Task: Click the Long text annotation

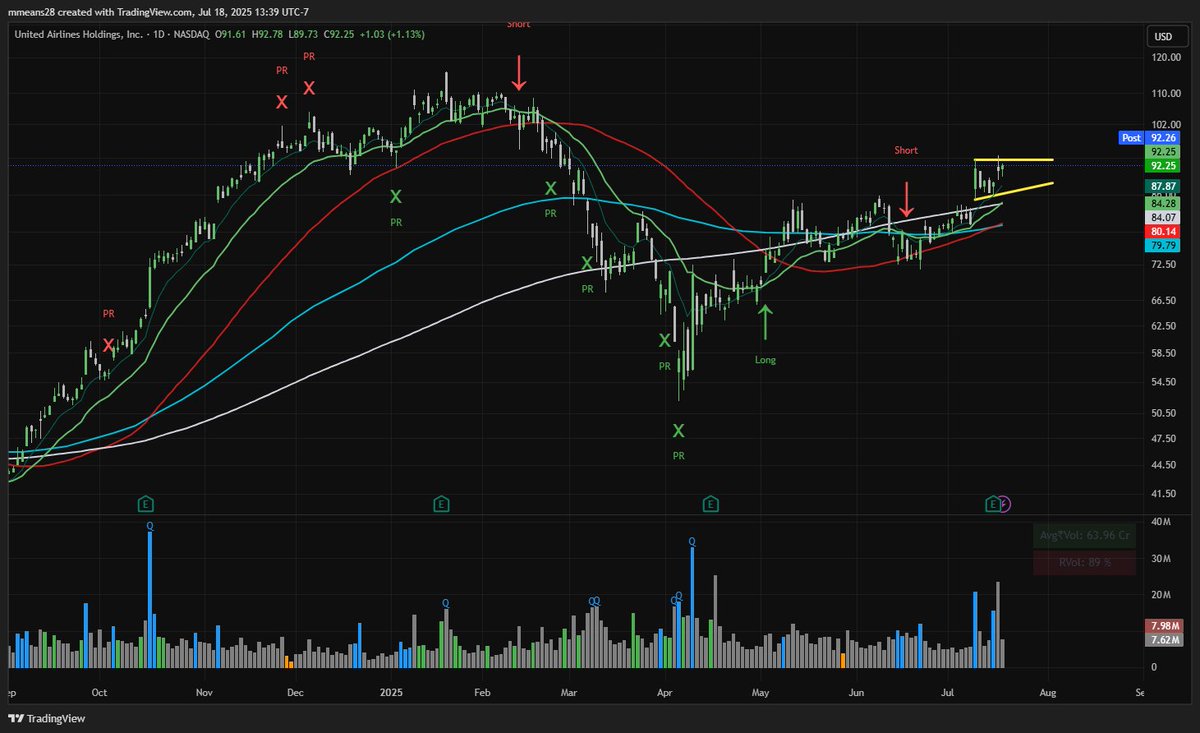Action: tap(765, 360)
